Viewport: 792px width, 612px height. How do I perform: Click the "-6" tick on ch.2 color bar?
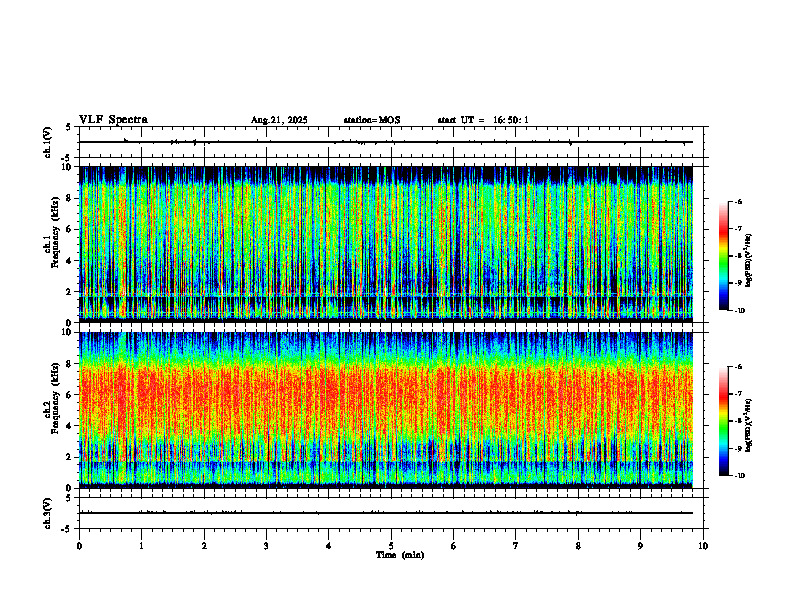pyautogui.click(x=738, y=367)
